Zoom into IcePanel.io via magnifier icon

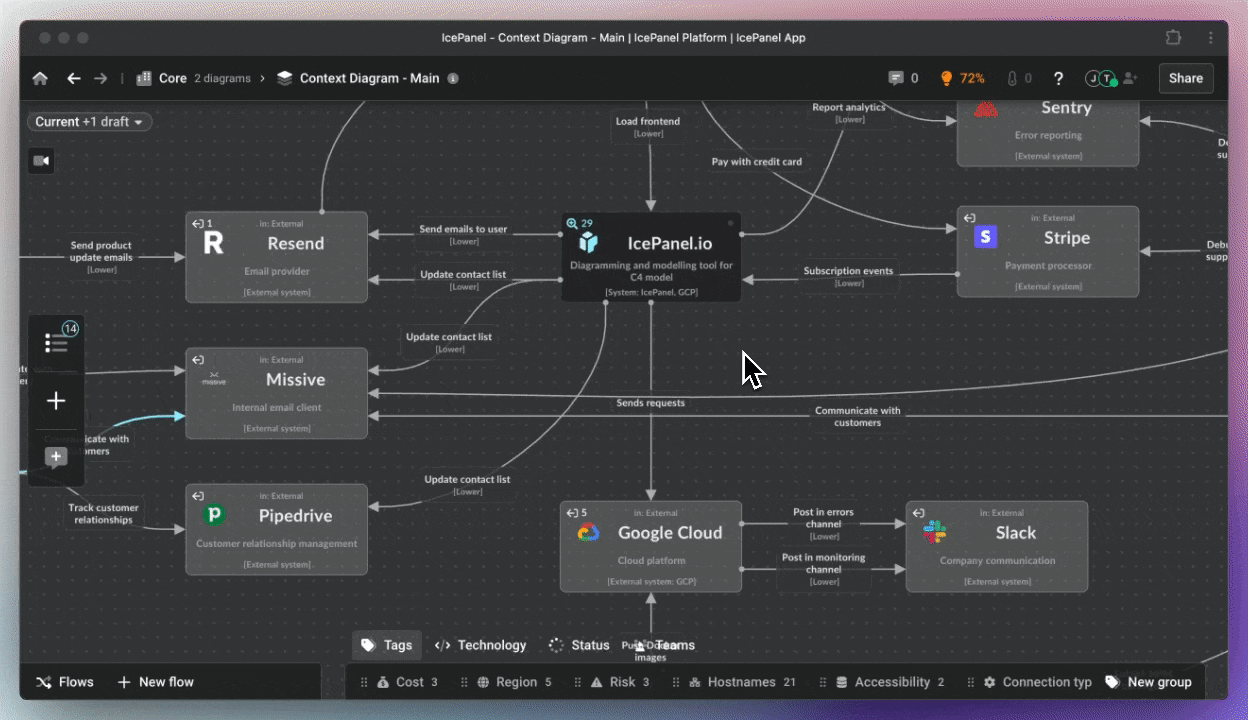pyautogui.click(x=572, y=224)
